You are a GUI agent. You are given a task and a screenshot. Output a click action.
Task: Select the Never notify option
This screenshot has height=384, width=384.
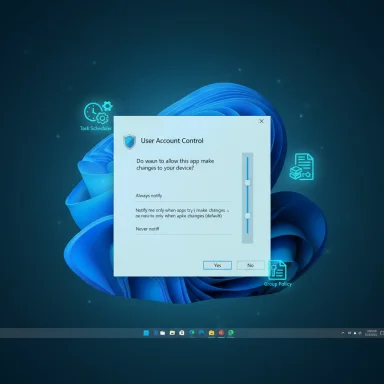pos(147,229)
